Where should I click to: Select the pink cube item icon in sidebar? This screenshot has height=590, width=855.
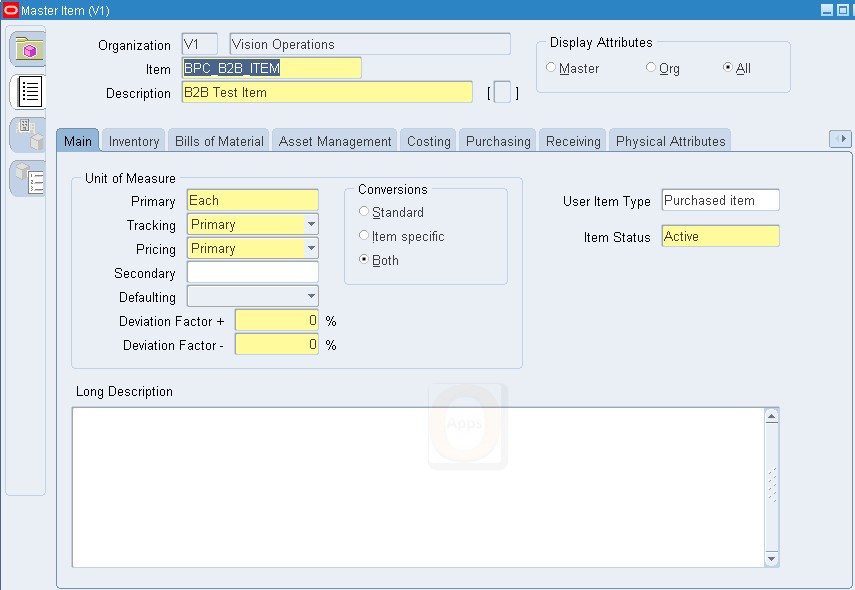[x=27, y=47]
